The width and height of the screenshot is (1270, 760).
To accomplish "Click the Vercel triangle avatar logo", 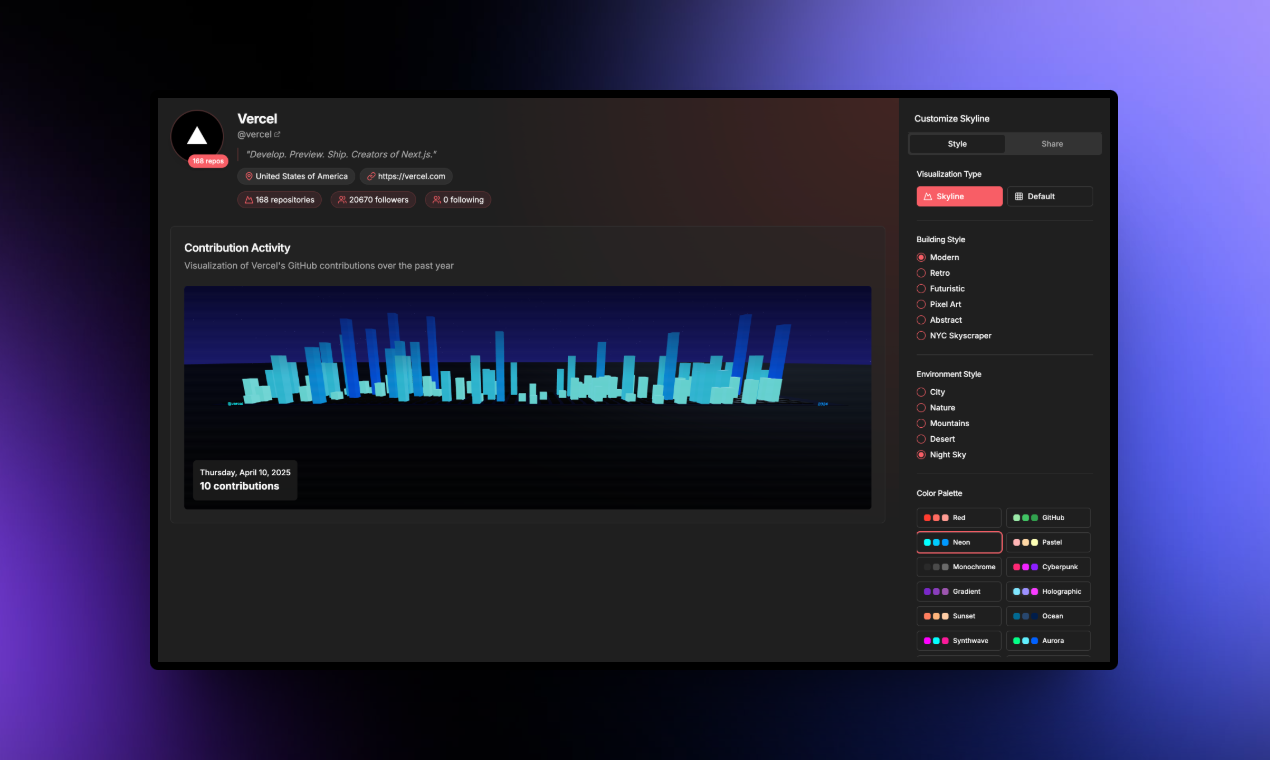I will [x=197, y=136].
